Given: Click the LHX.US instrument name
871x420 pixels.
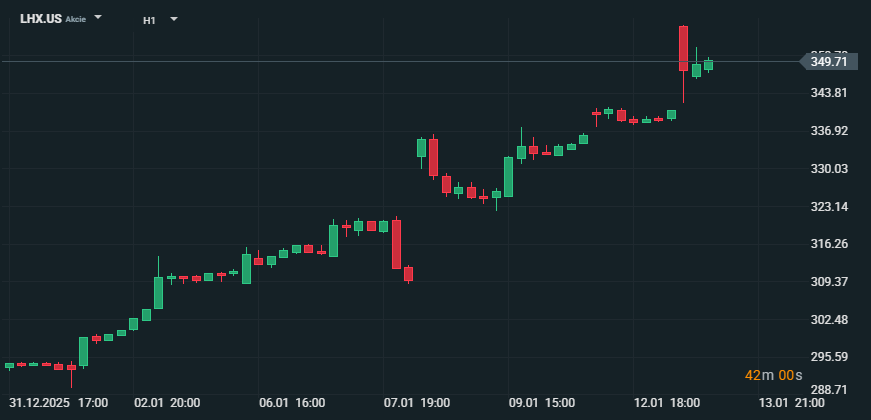Looking at the screenshot, I should click(41, 19).
